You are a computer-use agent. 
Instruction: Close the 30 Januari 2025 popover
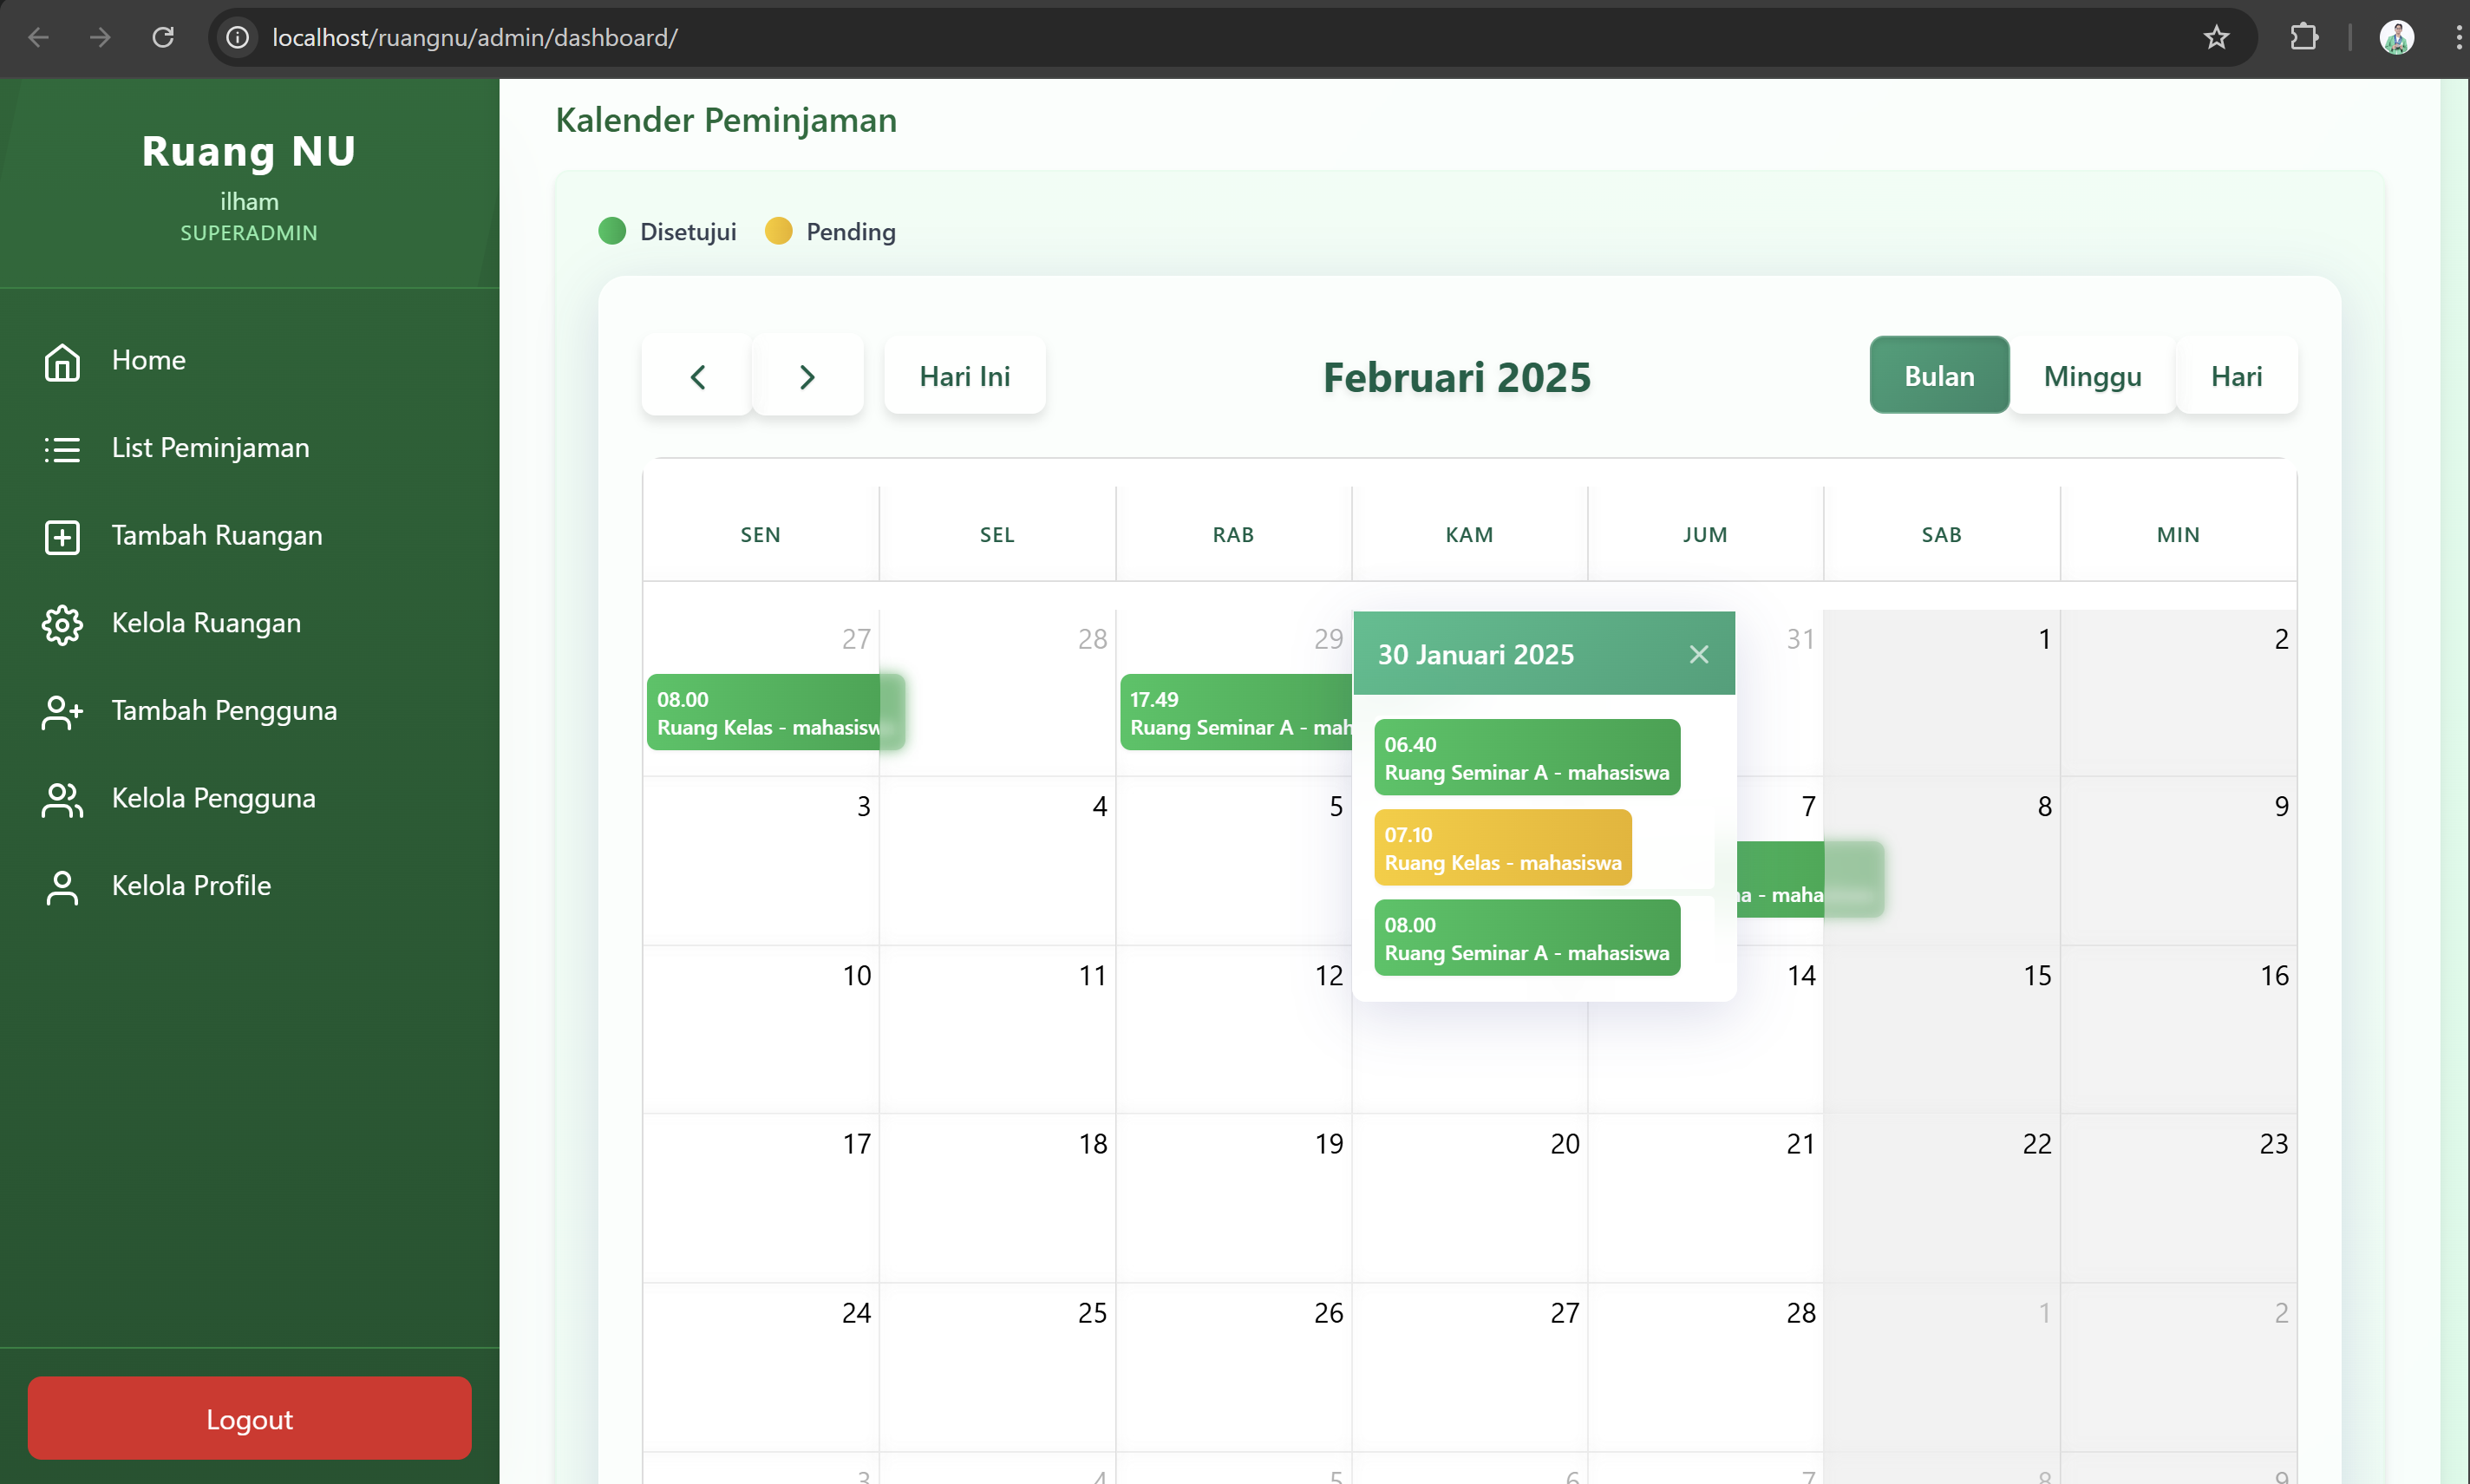[1698, 654]
